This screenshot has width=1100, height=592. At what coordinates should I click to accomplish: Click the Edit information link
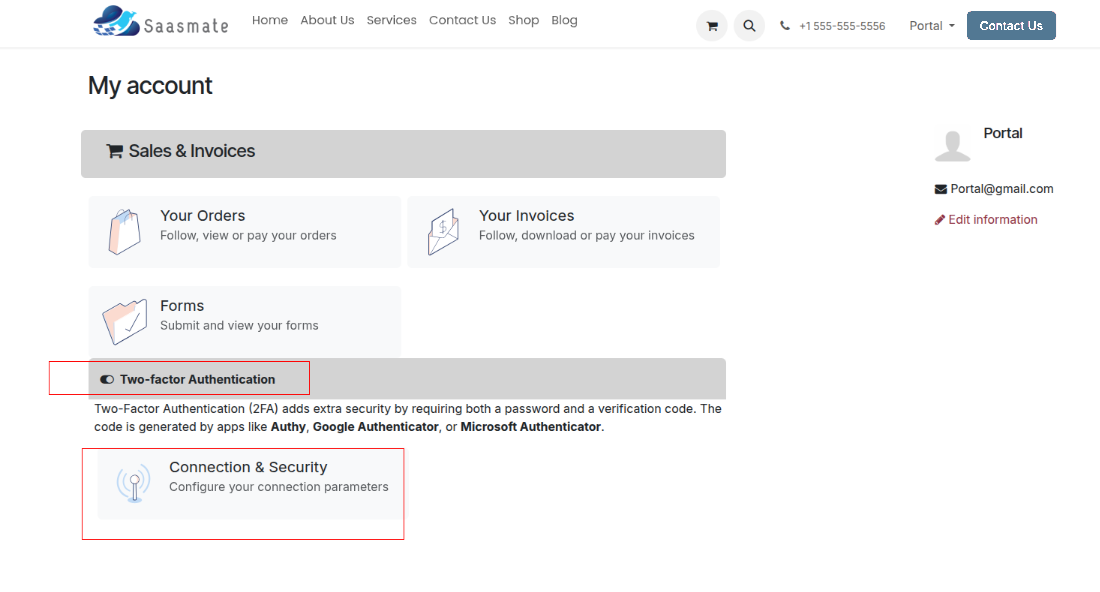coord(992,220)
